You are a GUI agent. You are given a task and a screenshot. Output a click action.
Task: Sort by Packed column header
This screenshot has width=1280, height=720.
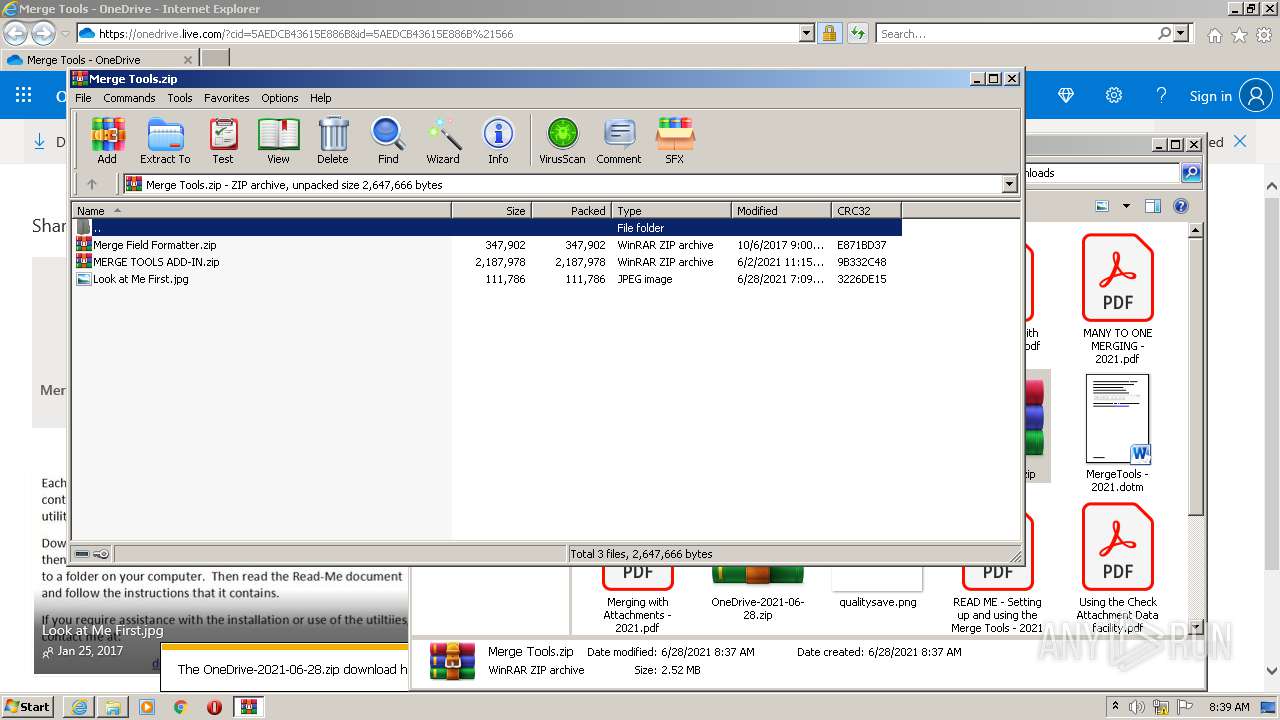click(x=571, y=210)
